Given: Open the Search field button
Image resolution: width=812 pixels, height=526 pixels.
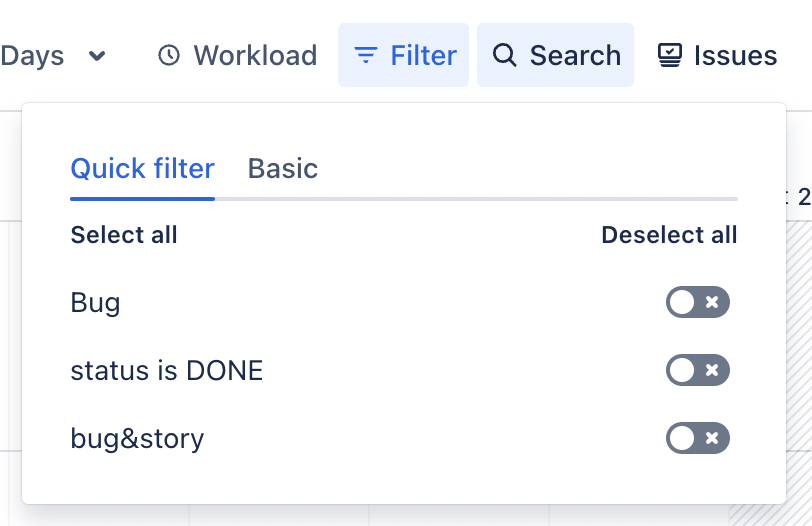Looking at the screenshot, I should 555,55.
